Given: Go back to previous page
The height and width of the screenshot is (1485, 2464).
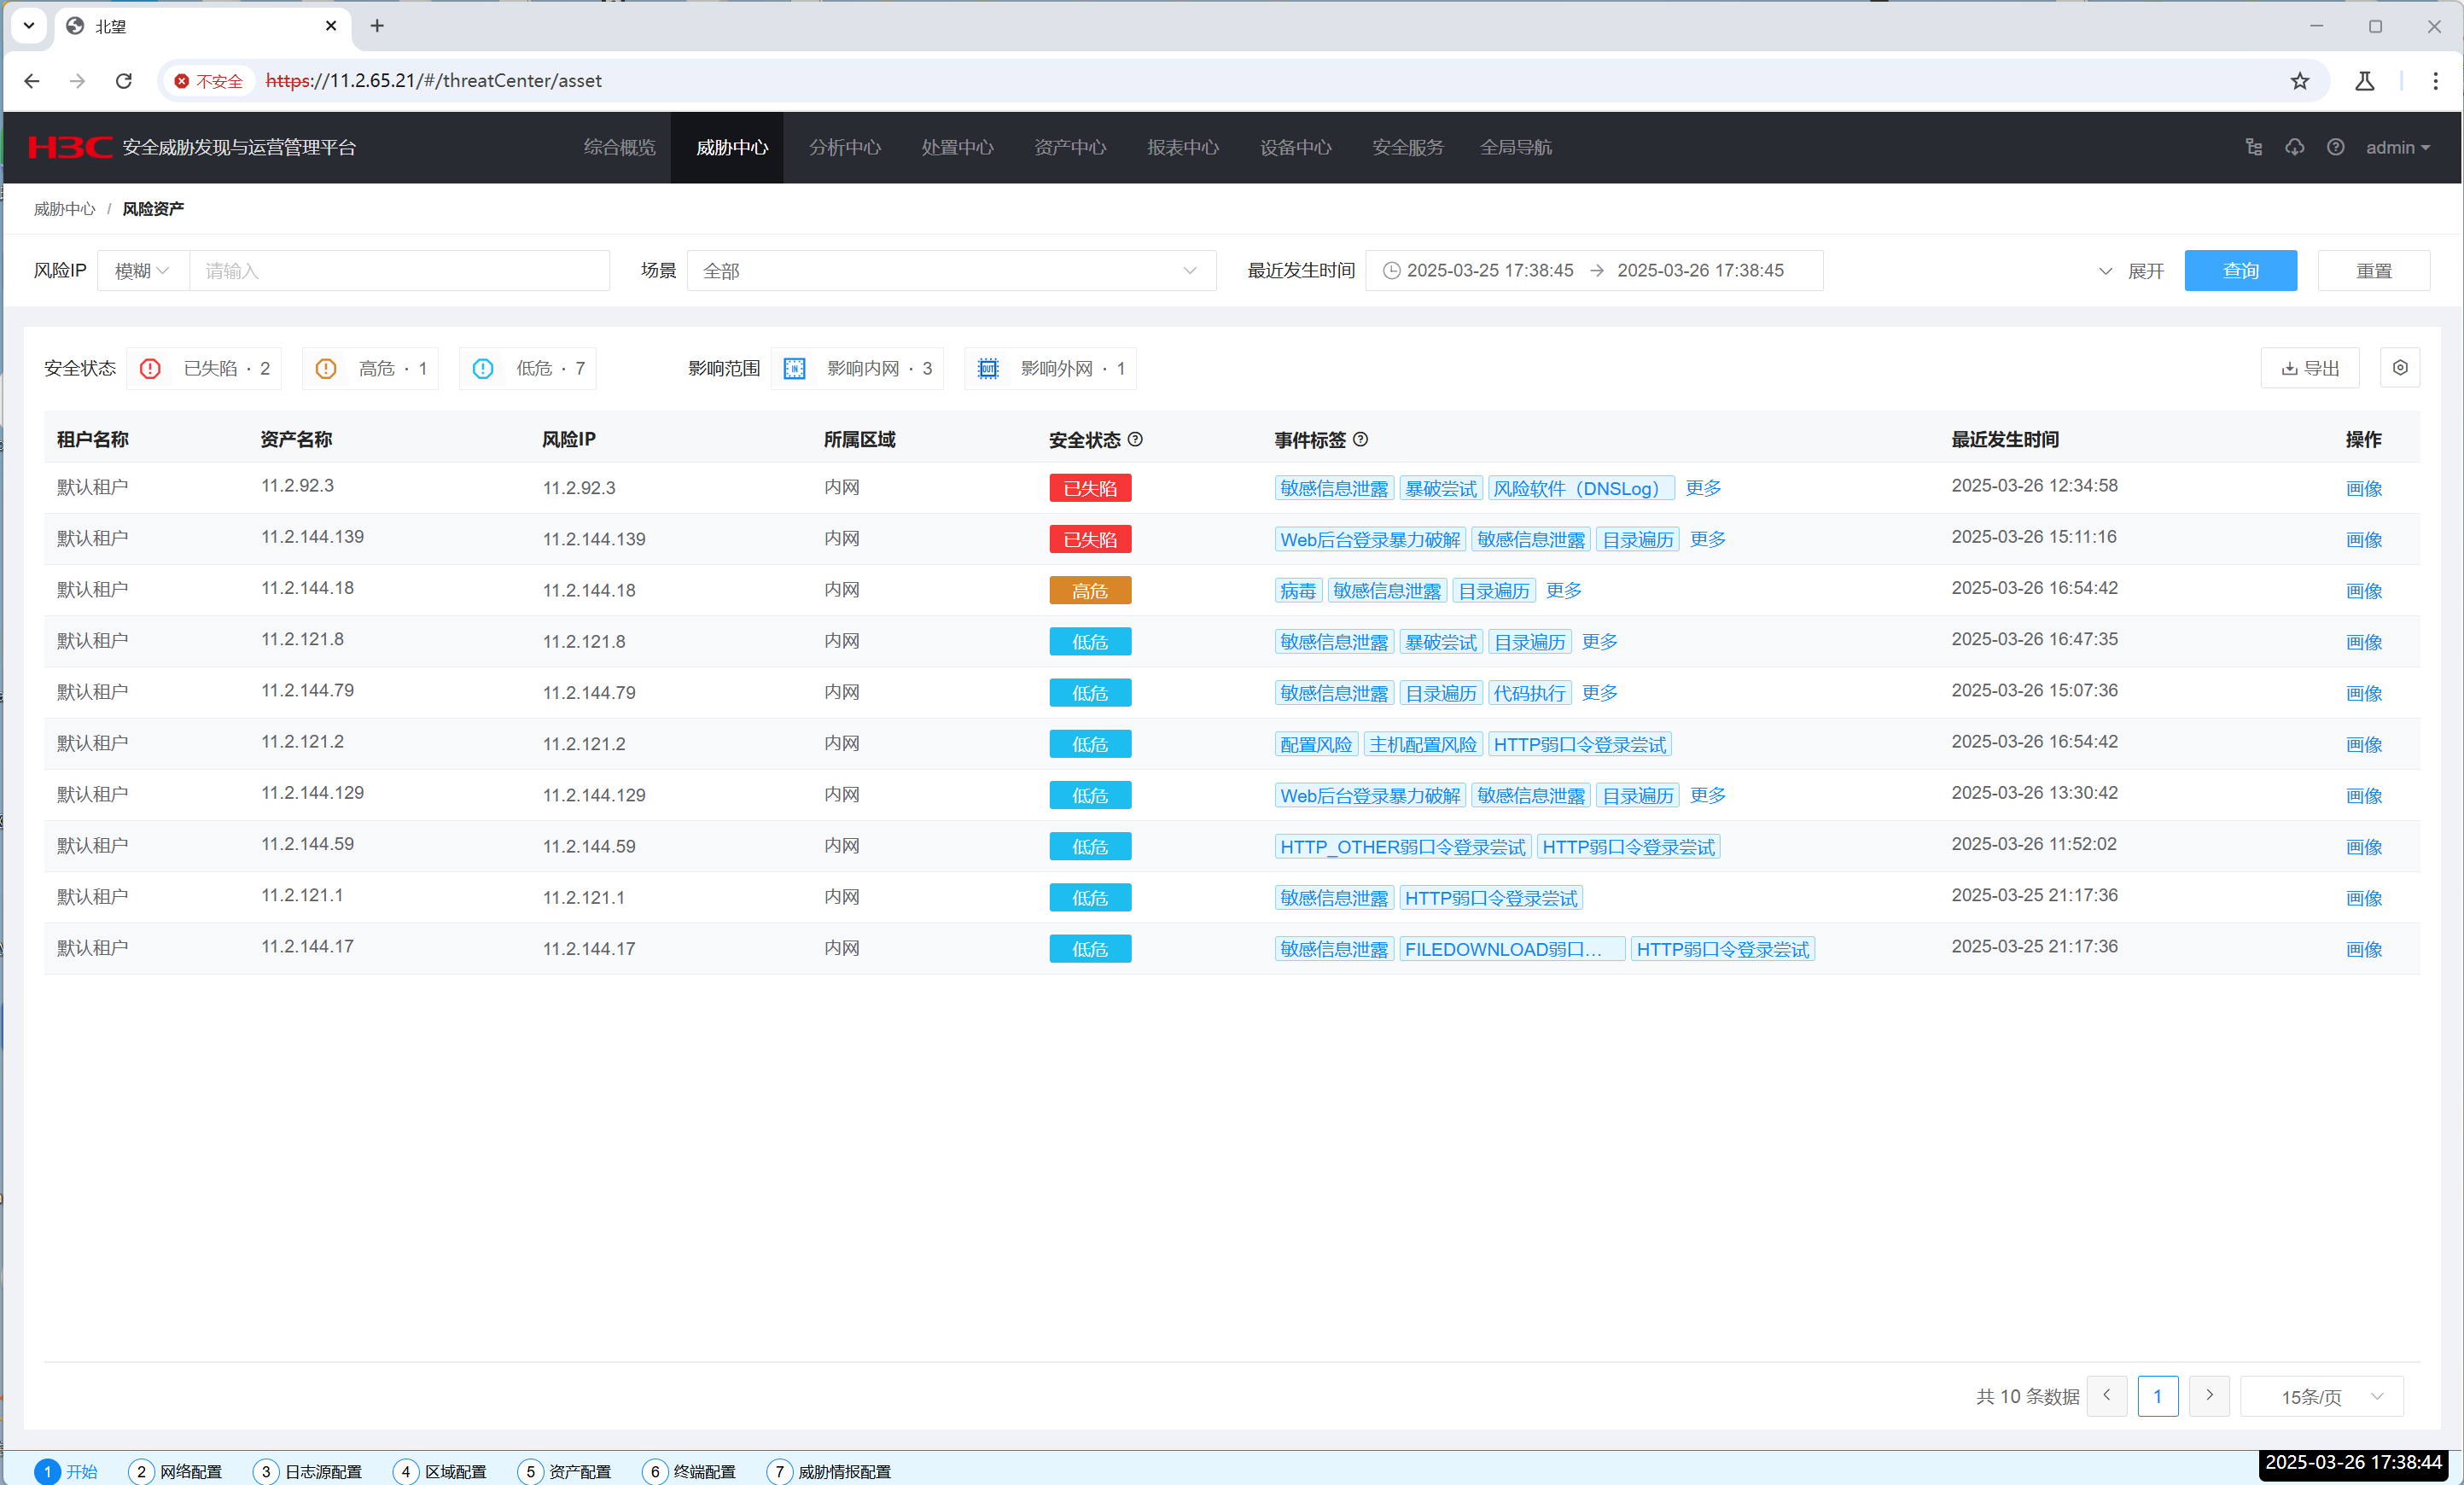Looking at the screenshot, I should click(32, 81).
